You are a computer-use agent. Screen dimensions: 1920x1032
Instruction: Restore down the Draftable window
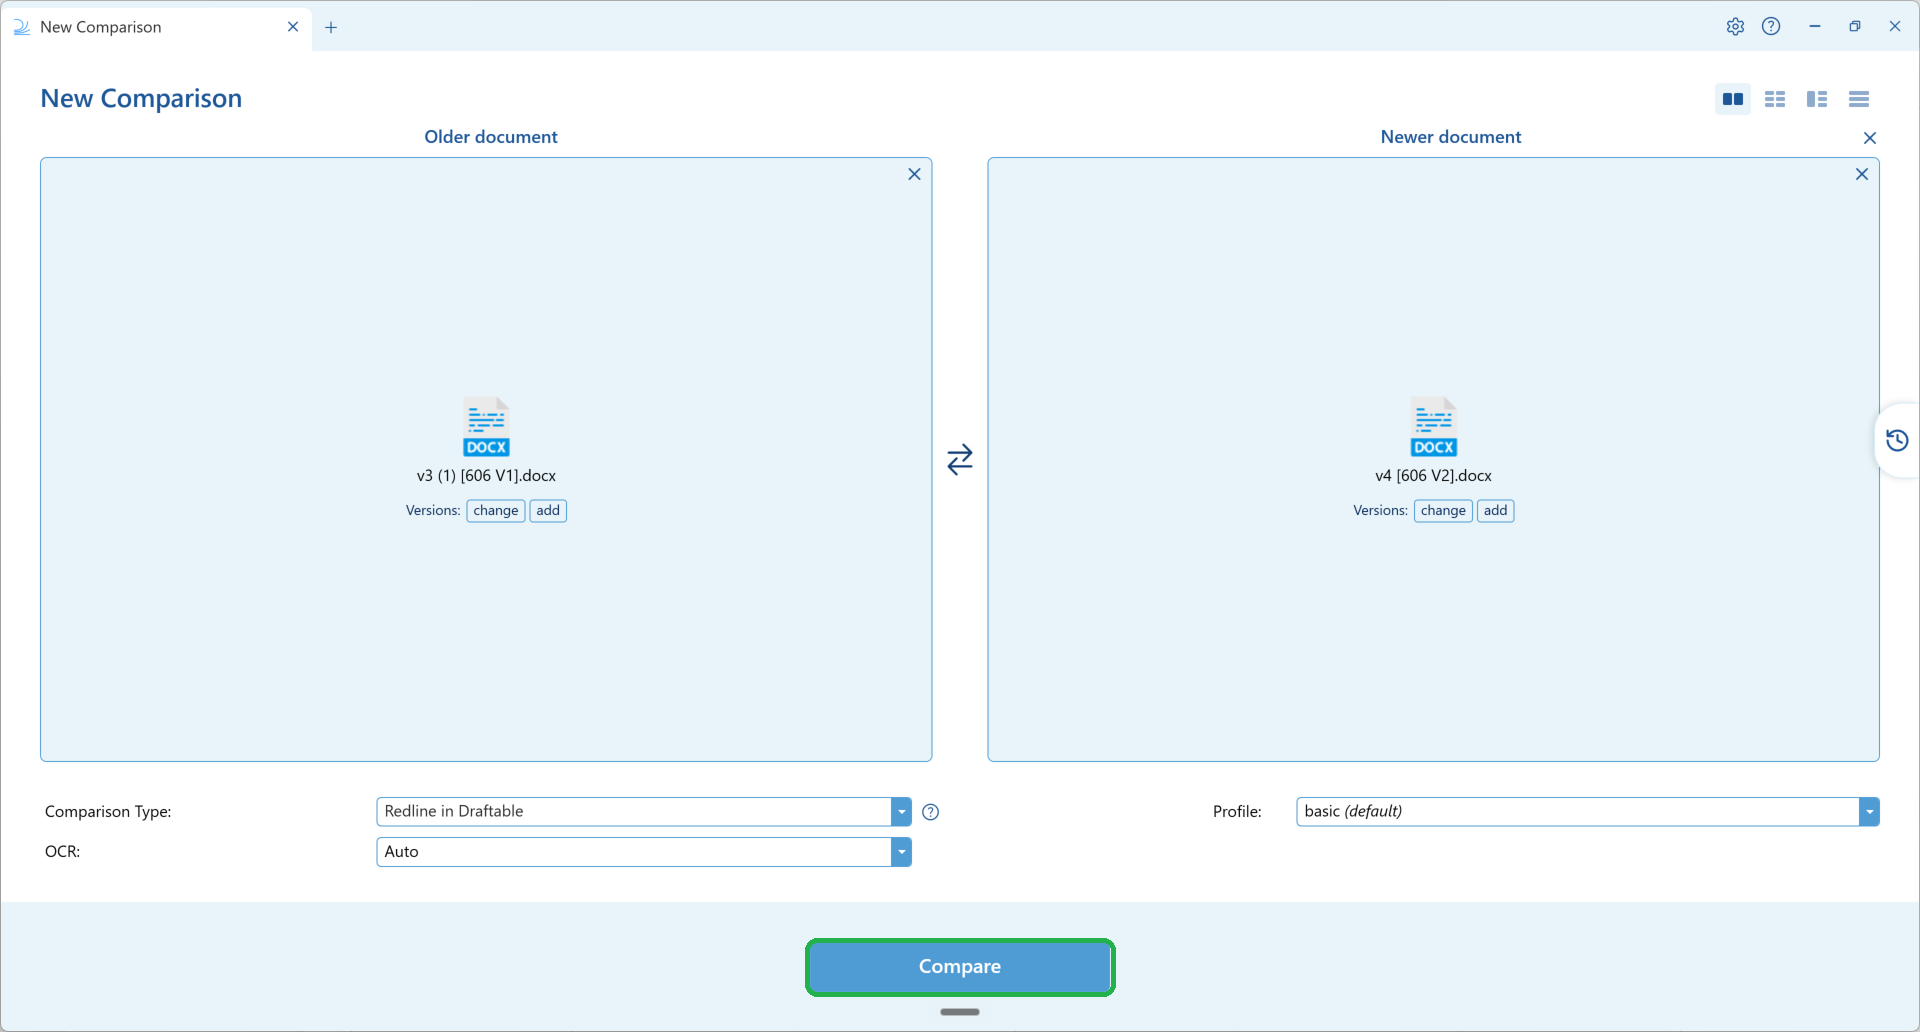1855,27
